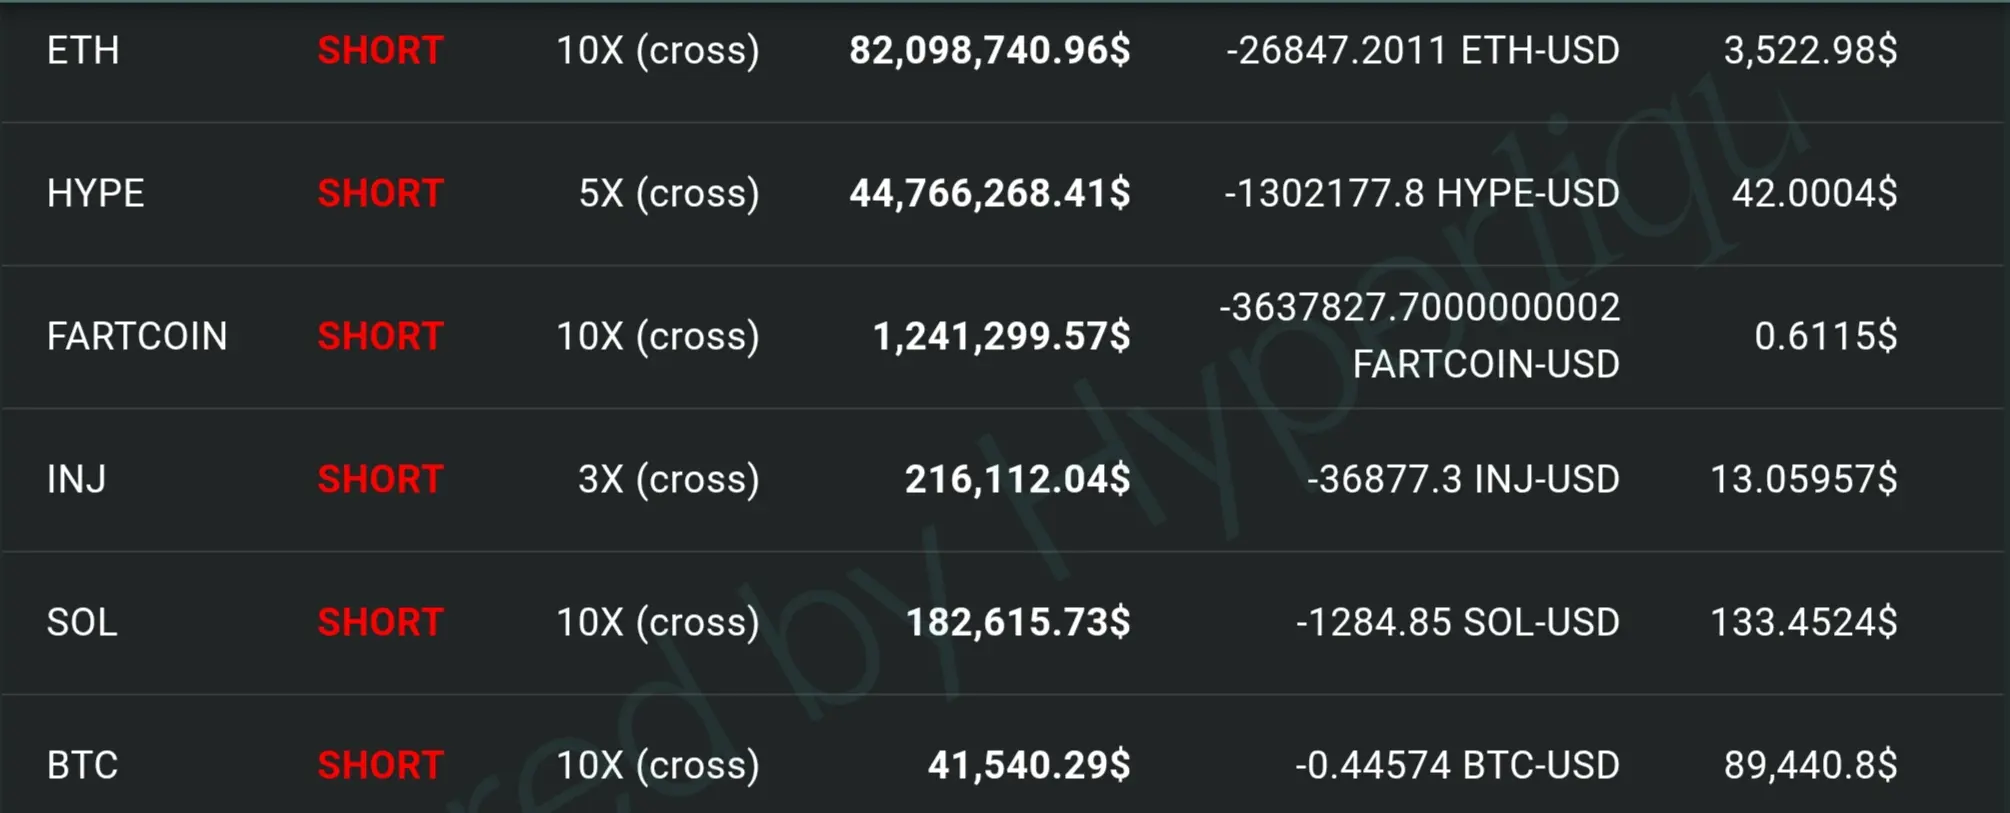
Task: Select the SOL asset label
Action: pos(82,622)
